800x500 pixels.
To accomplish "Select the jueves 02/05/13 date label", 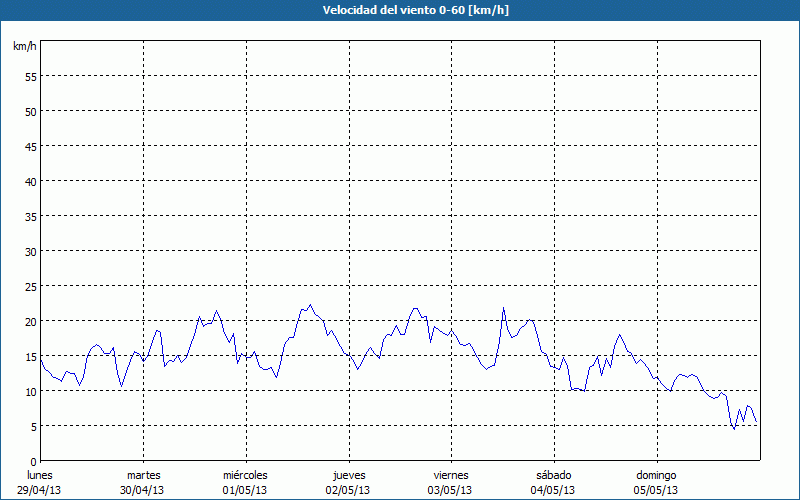I will point(348,482).
